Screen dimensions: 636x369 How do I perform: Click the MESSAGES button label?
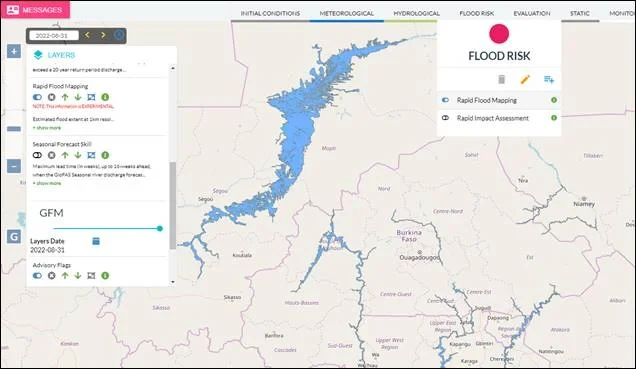pos(42,10)
